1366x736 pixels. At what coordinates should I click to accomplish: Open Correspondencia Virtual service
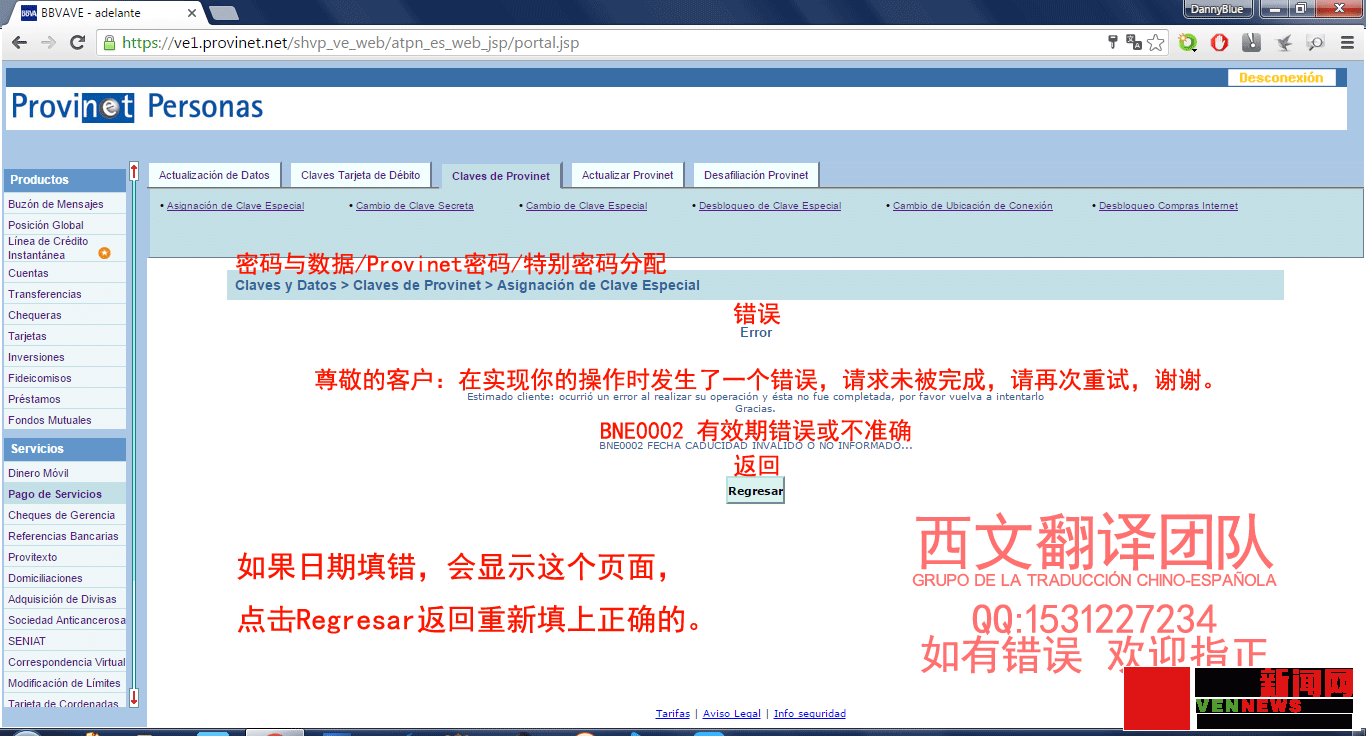65,662
